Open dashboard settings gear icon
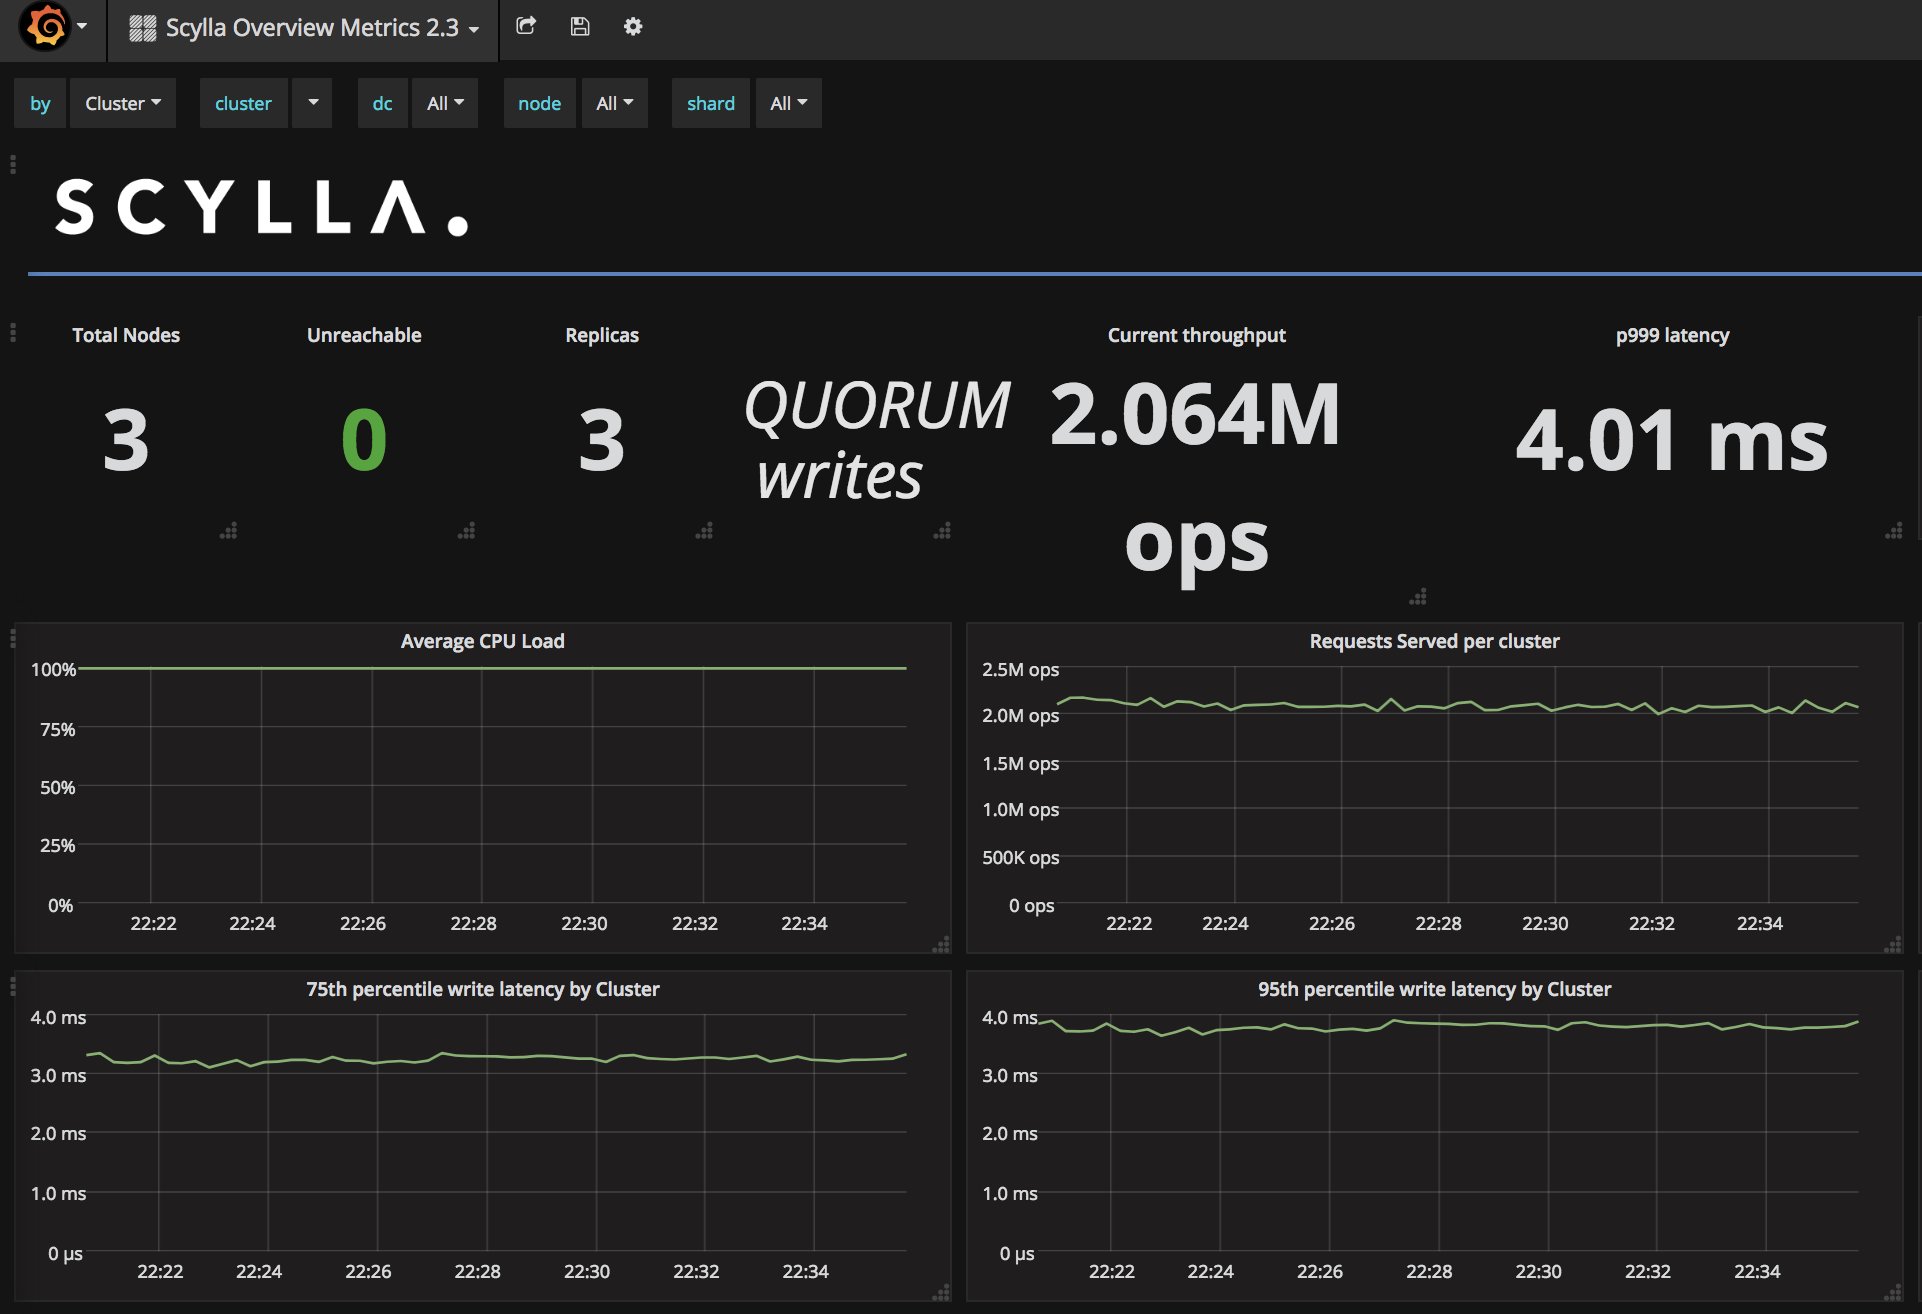 point(633,27)
